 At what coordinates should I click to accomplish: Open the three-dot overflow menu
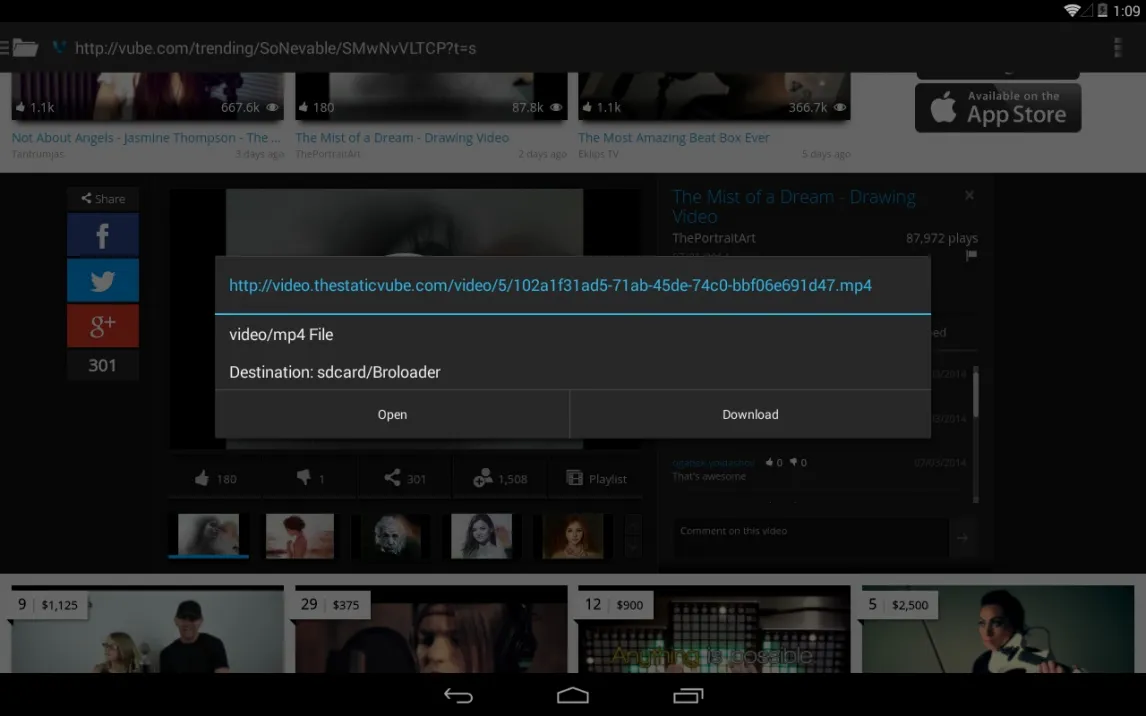1117,48
